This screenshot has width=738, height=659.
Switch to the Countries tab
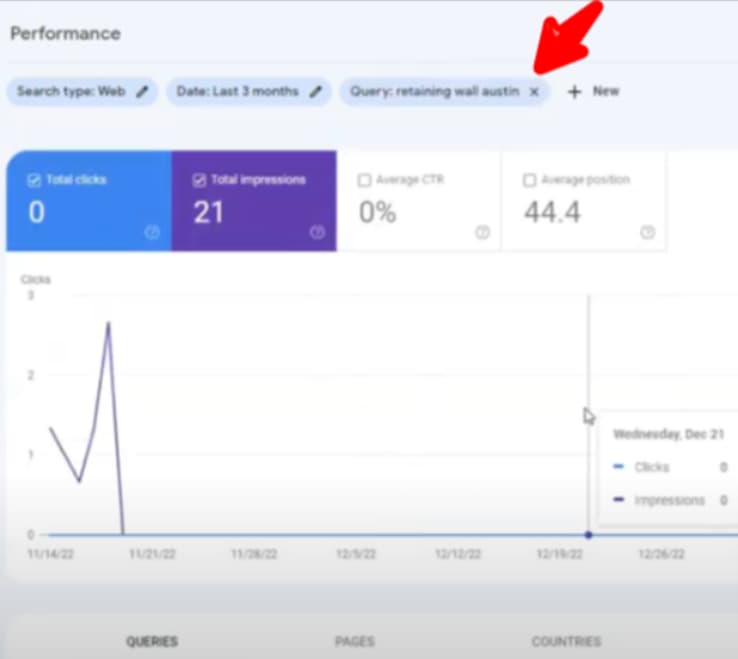pyautogui.click(x=566, y=641)
